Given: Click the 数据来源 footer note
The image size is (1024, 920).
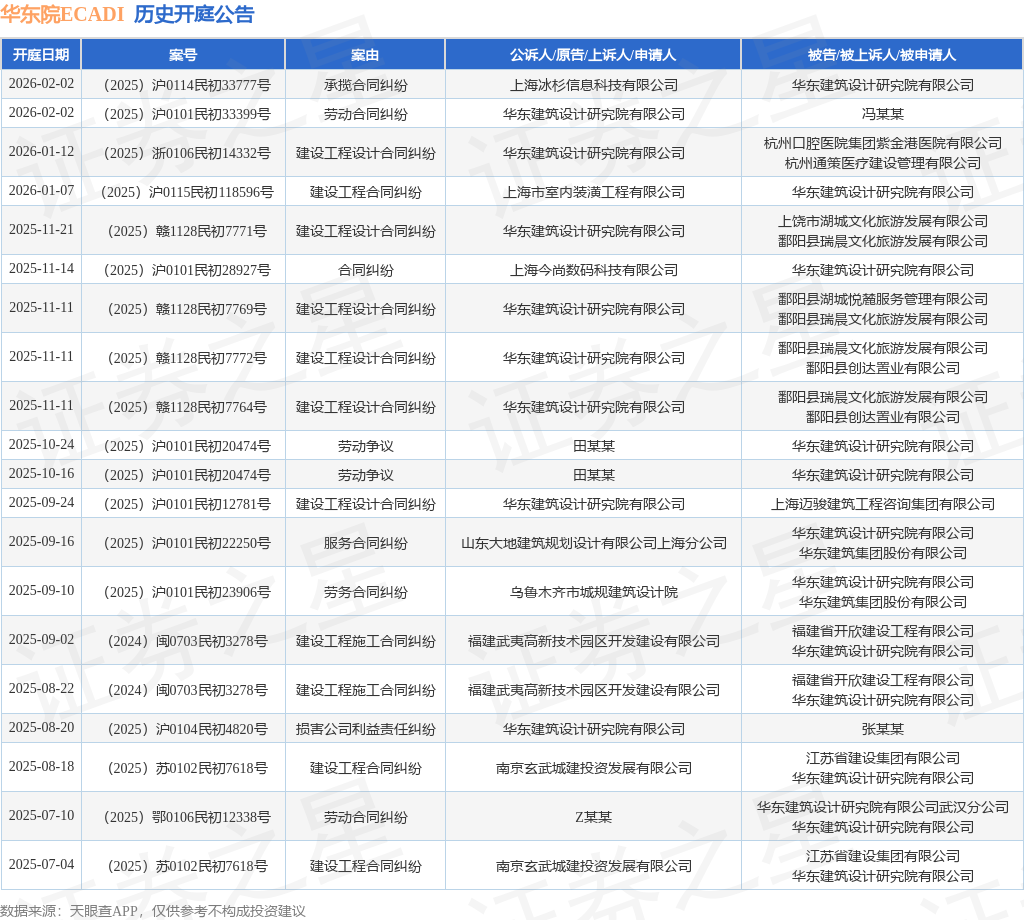Looking at the screenshot, I should point(153,911).
